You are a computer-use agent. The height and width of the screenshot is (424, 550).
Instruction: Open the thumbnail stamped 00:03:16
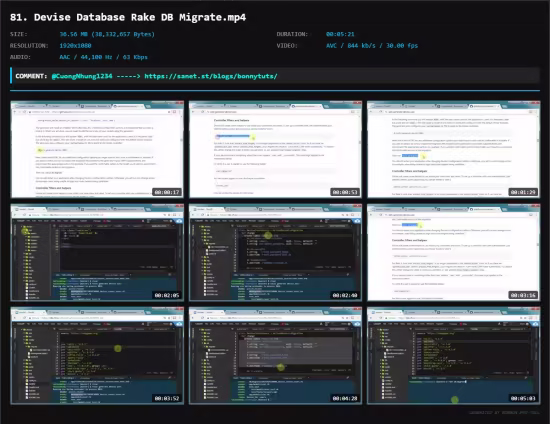[x=454, y=253]
